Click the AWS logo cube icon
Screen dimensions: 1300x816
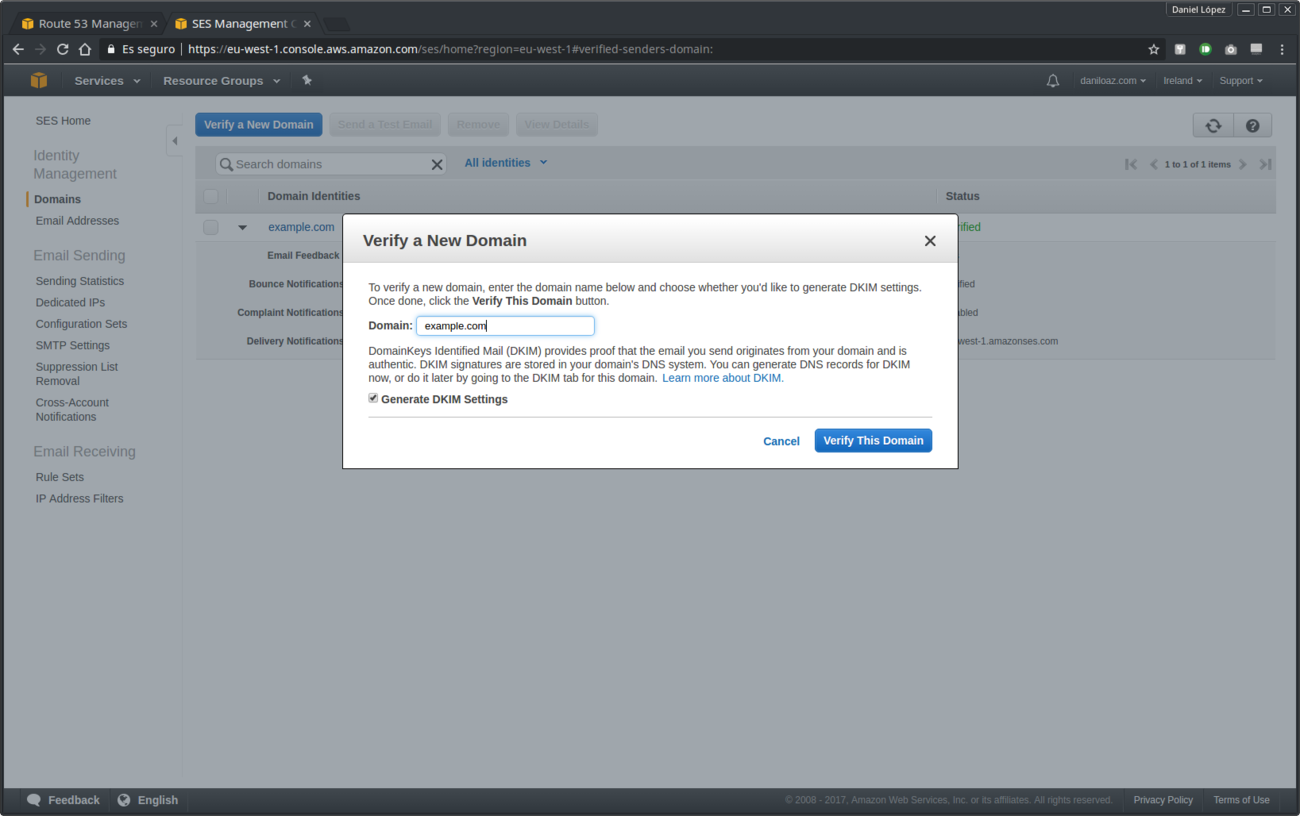(x=39, y=80)
